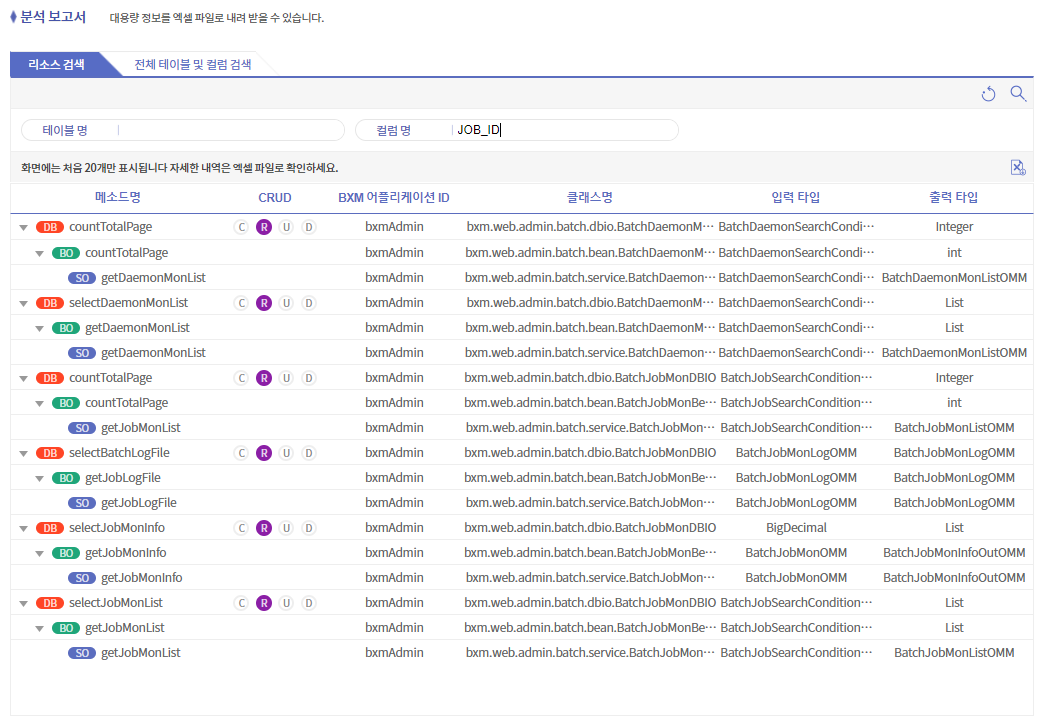Select the selectDaemonMonList method name

click(x=128, y=303)
